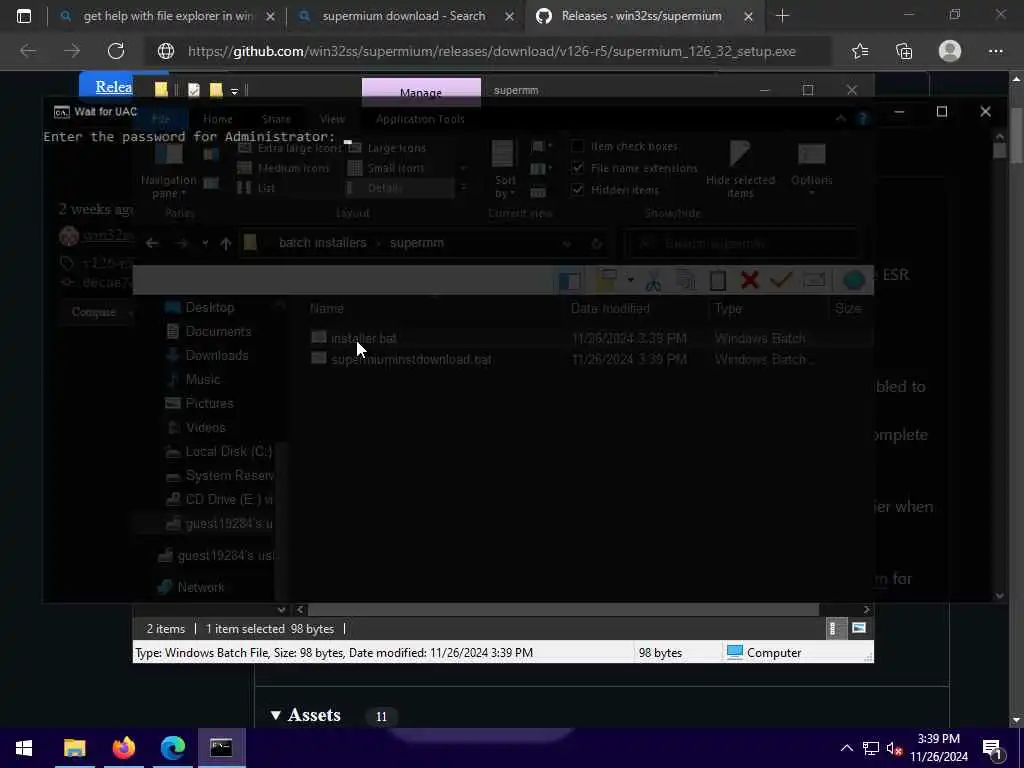This screenshot has height=768, width=1024.
Task: Open Home tab in Explorer ribbon
Action: pos(217,119)
